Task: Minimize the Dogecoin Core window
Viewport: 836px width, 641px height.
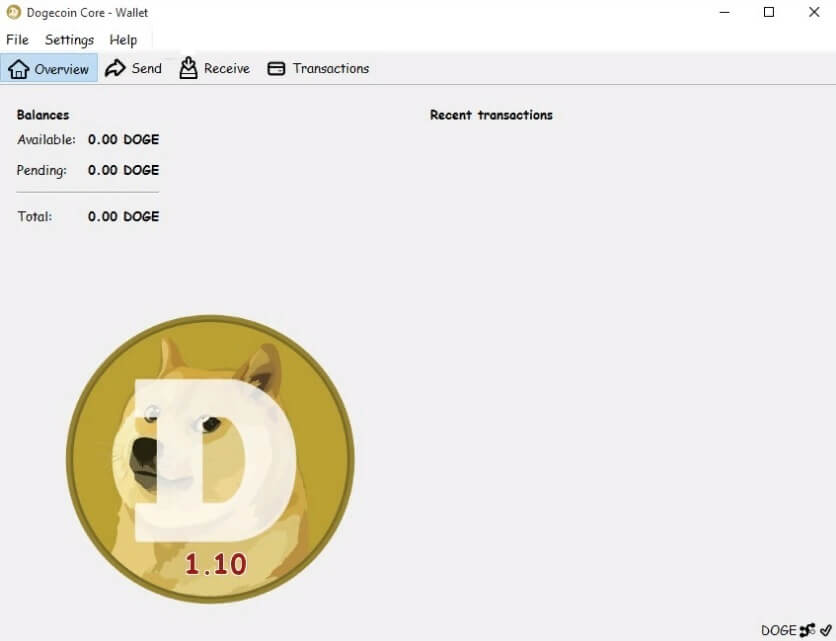Action: [x=725, y=12]
